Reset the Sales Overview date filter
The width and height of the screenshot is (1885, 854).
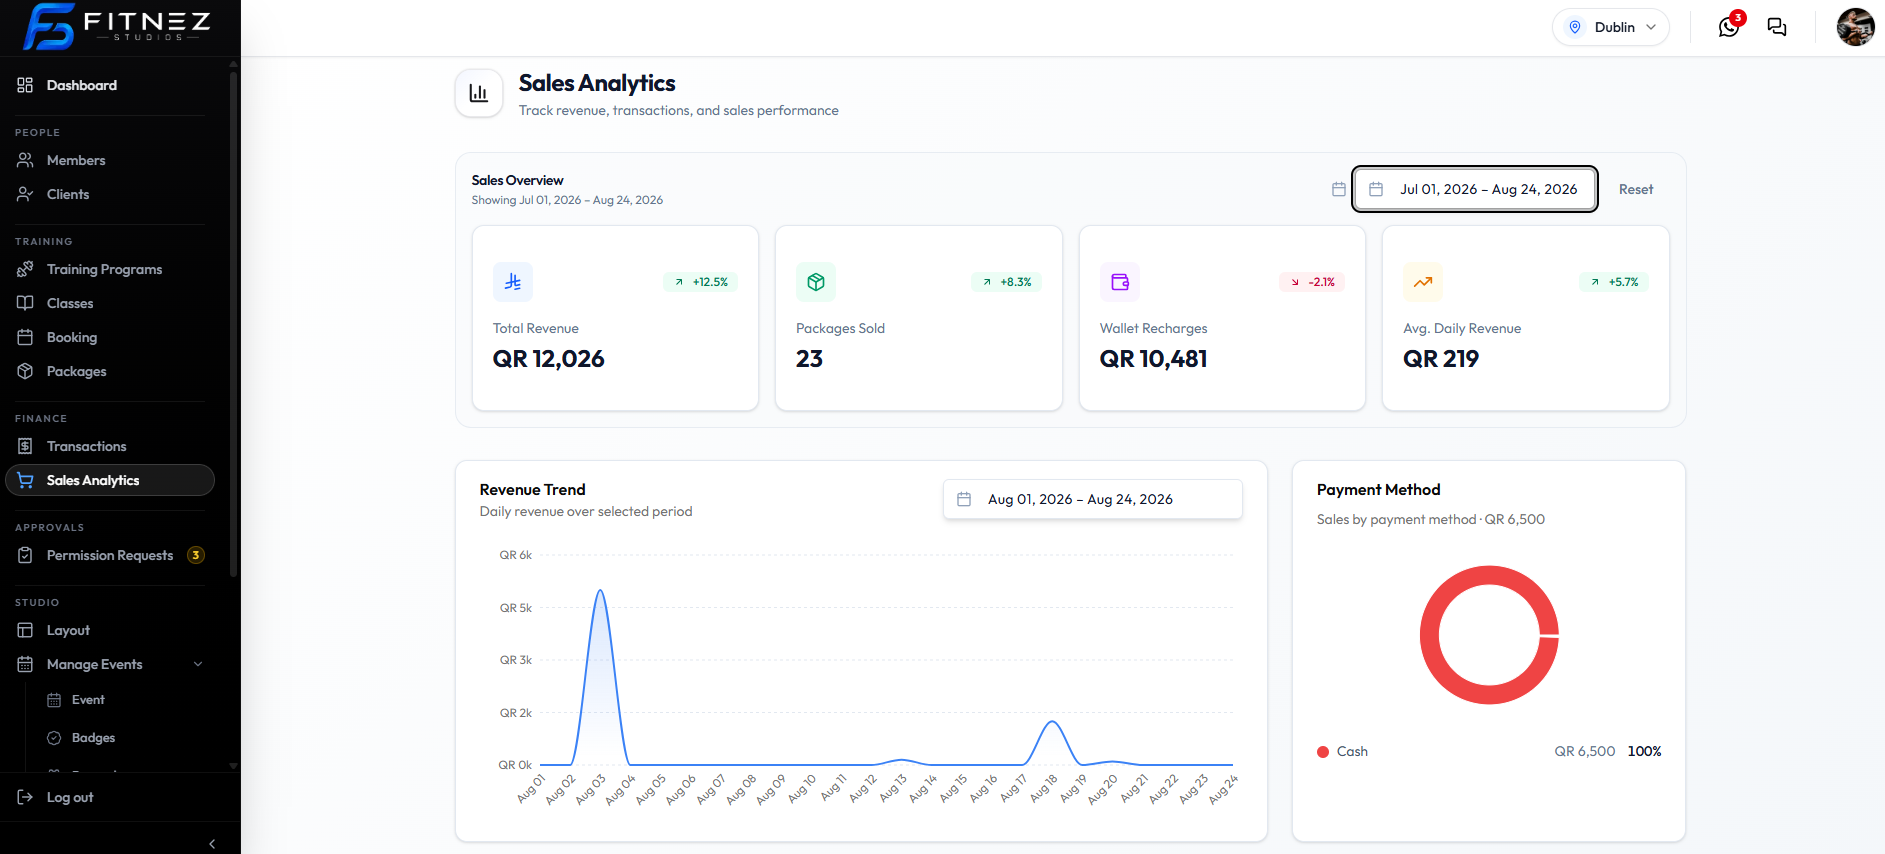pyautogui.click(x=1636, y=189)
